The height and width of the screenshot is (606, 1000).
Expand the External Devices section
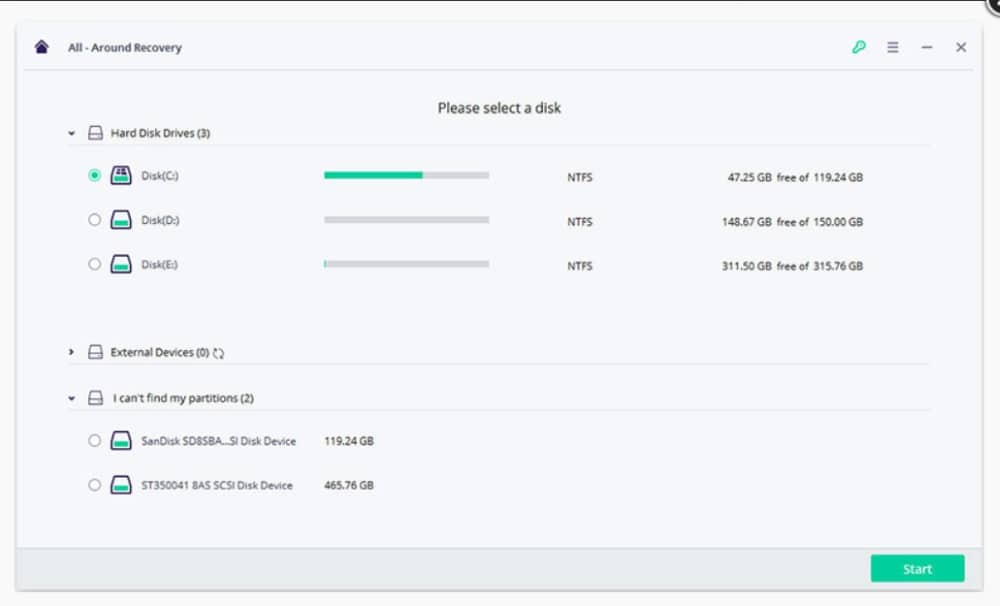point(72,352)
